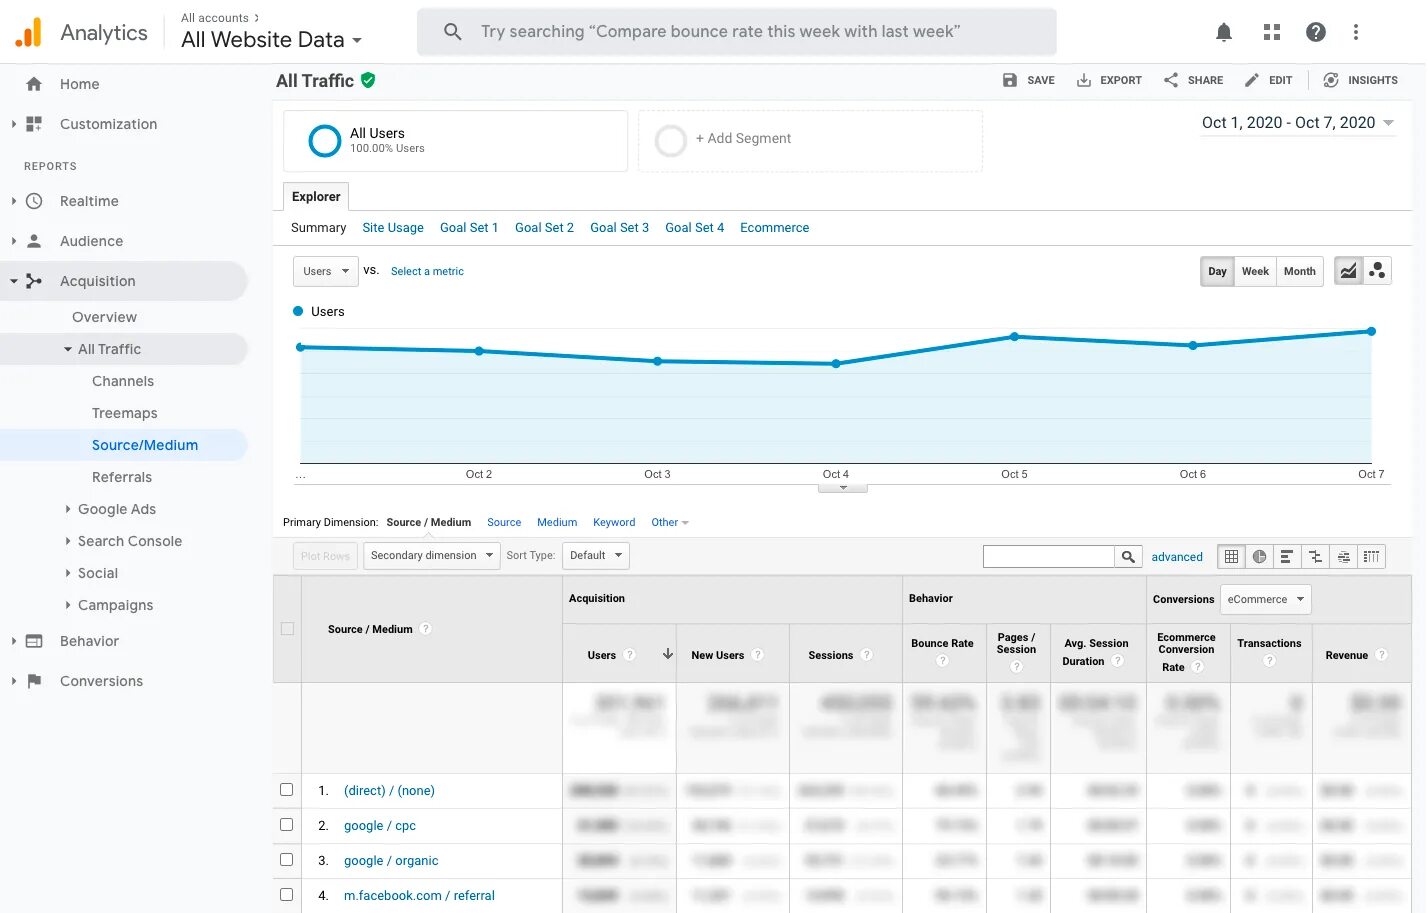Switch to the Site Usage tab
1428x913 pixels.
pyautogui.click(x=393, y=228)
